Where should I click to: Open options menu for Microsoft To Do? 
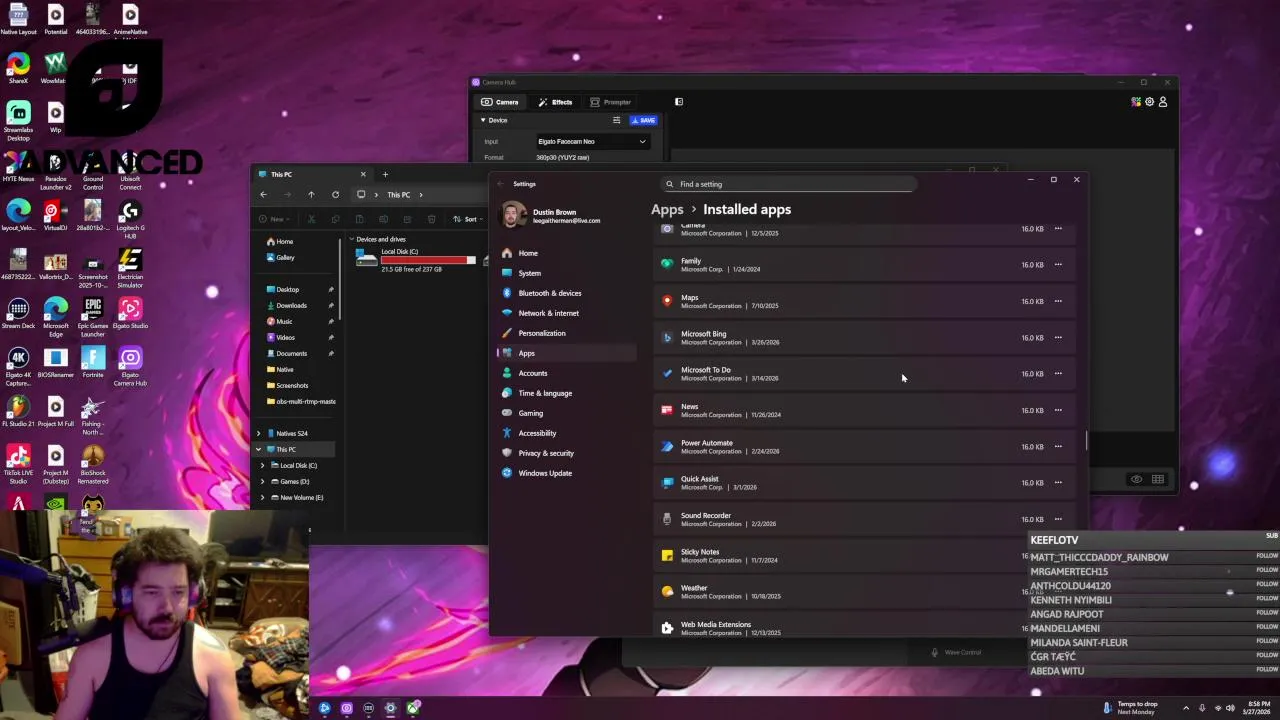pyautogui.click(x=1058, y=374)
